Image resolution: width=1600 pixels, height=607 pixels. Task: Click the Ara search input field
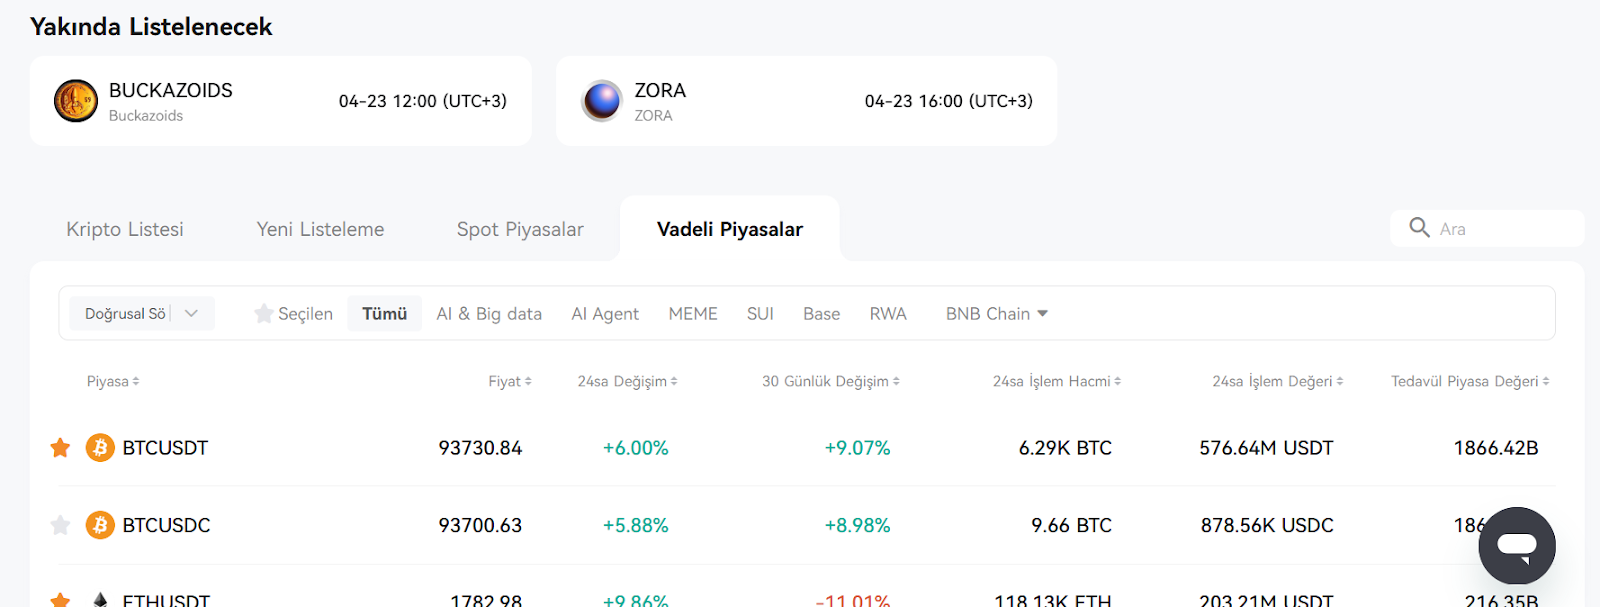[x=1487, y=228]
